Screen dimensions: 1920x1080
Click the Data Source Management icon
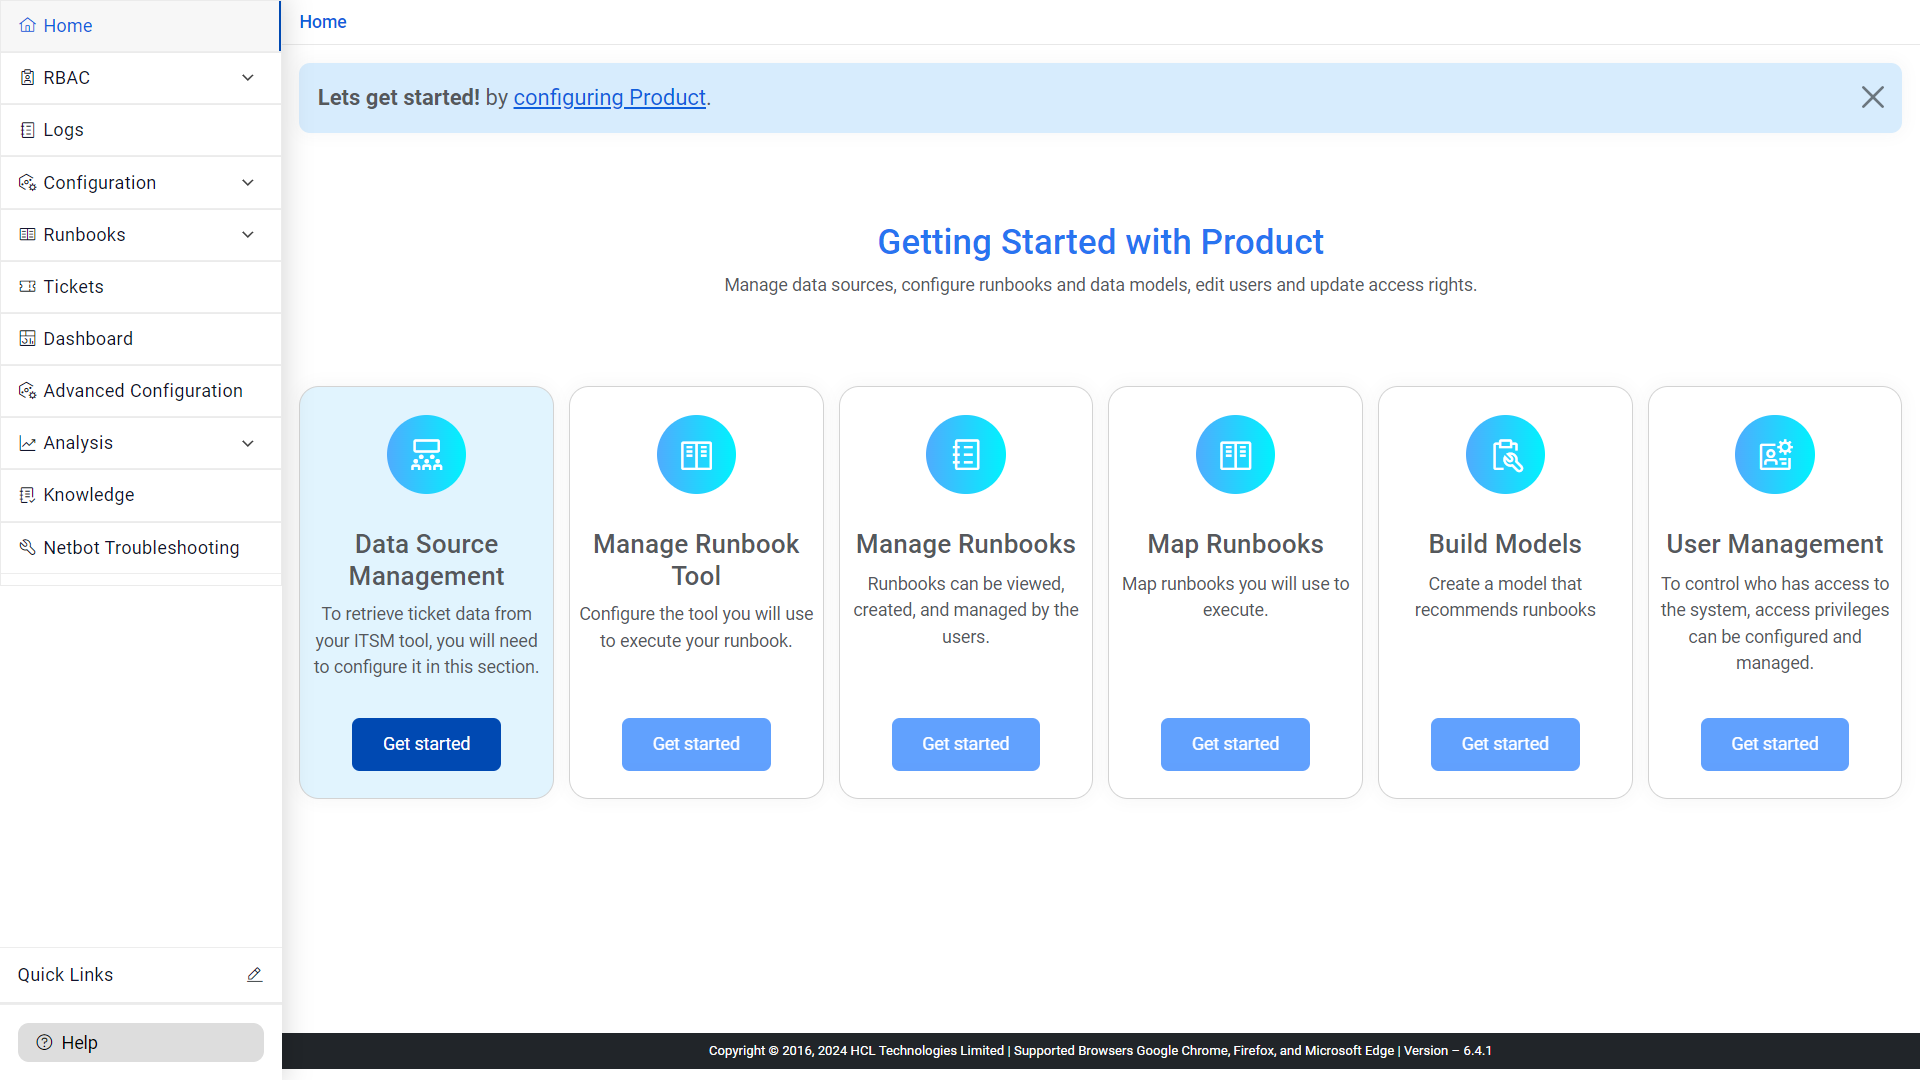(425, 454)
